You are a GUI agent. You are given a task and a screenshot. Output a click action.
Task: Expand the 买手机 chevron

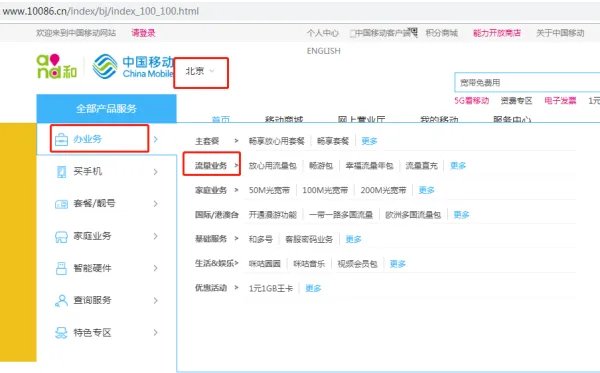coord(155,172)
